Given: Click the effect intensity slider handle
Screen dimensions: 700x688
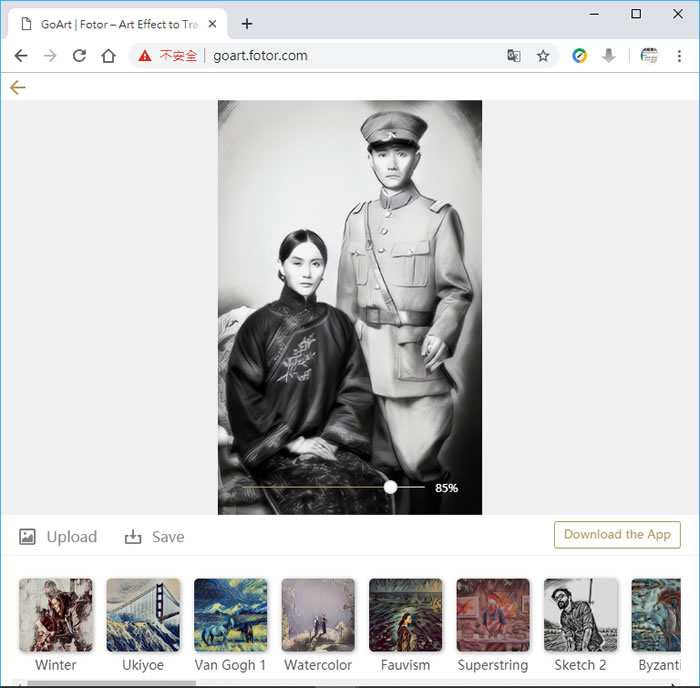Looking at the screenshot, I should tap(390, 487).
